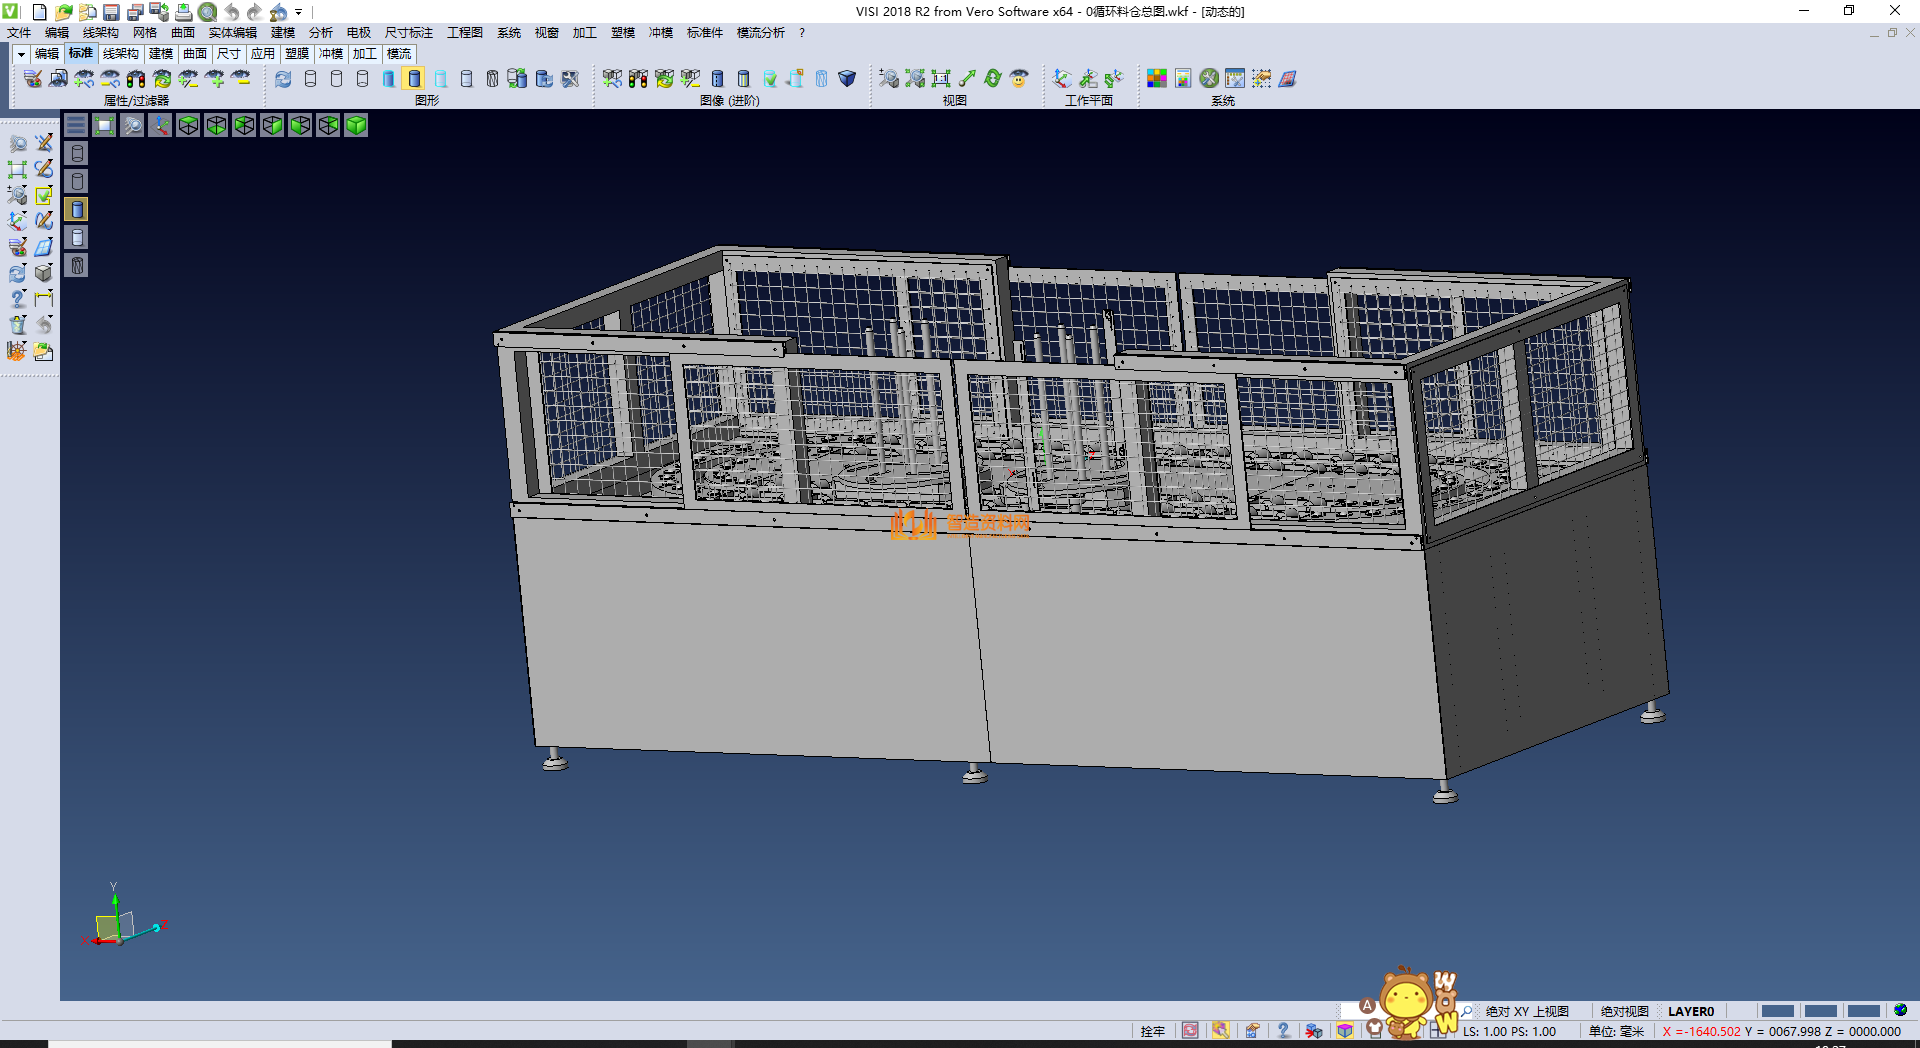Click the Print icon in quick access toolbar

point(183,12)
